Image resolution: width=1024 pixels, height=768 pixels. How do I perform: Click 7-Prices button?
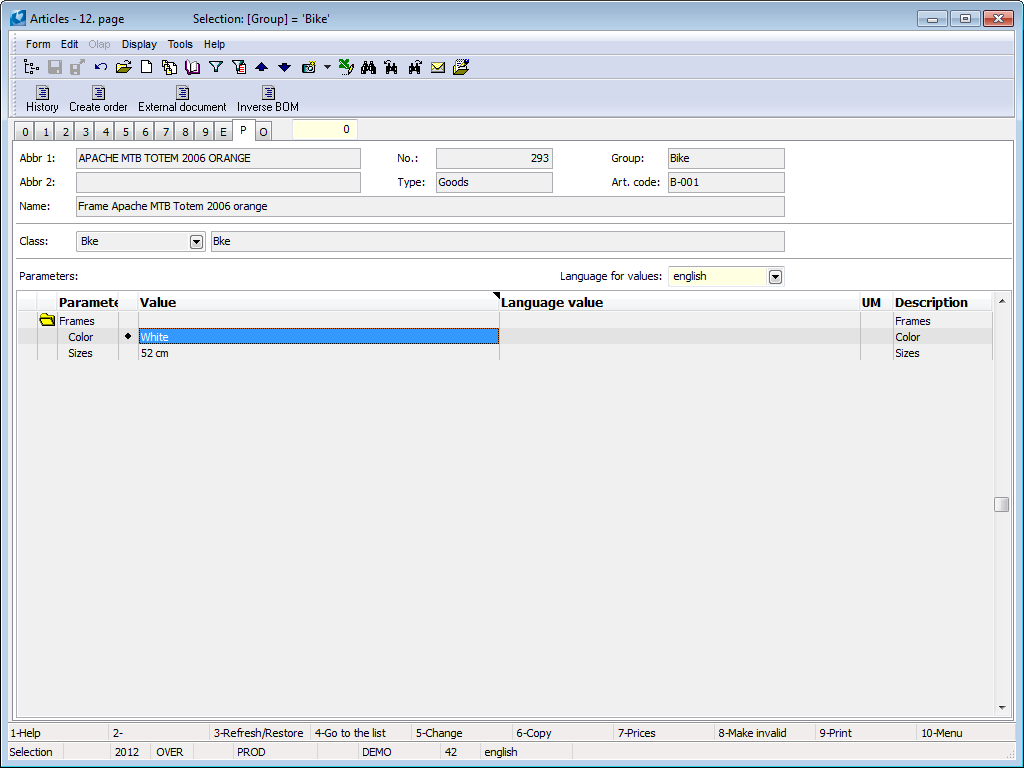[x=664, y=733]
